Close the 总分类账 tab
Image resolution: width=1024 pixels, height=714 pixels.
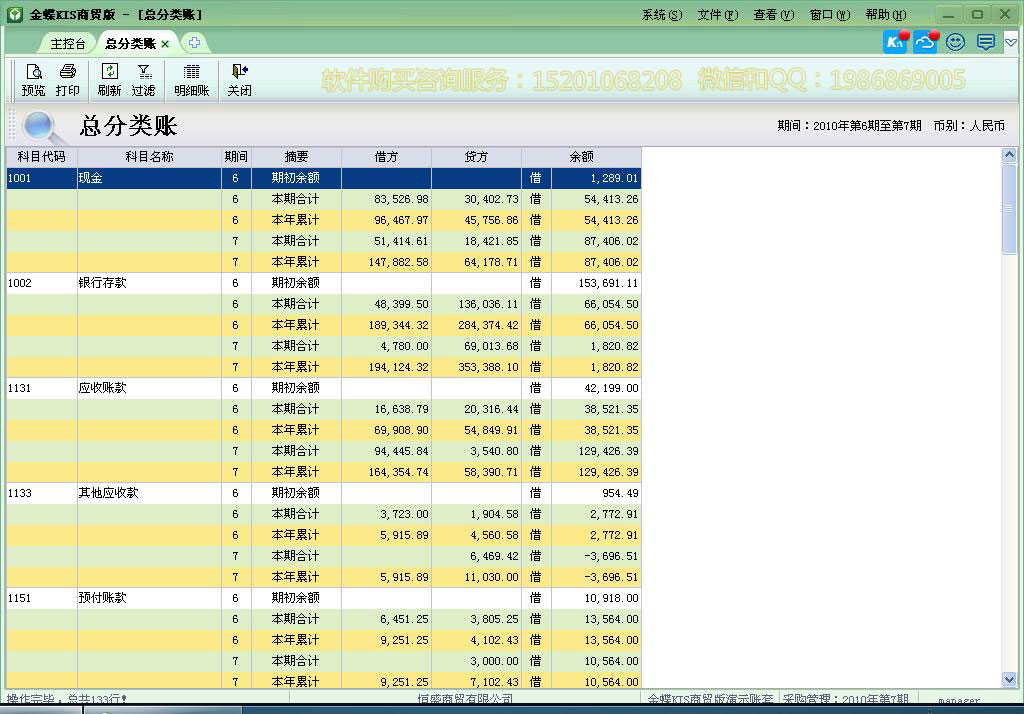point(164,43)
